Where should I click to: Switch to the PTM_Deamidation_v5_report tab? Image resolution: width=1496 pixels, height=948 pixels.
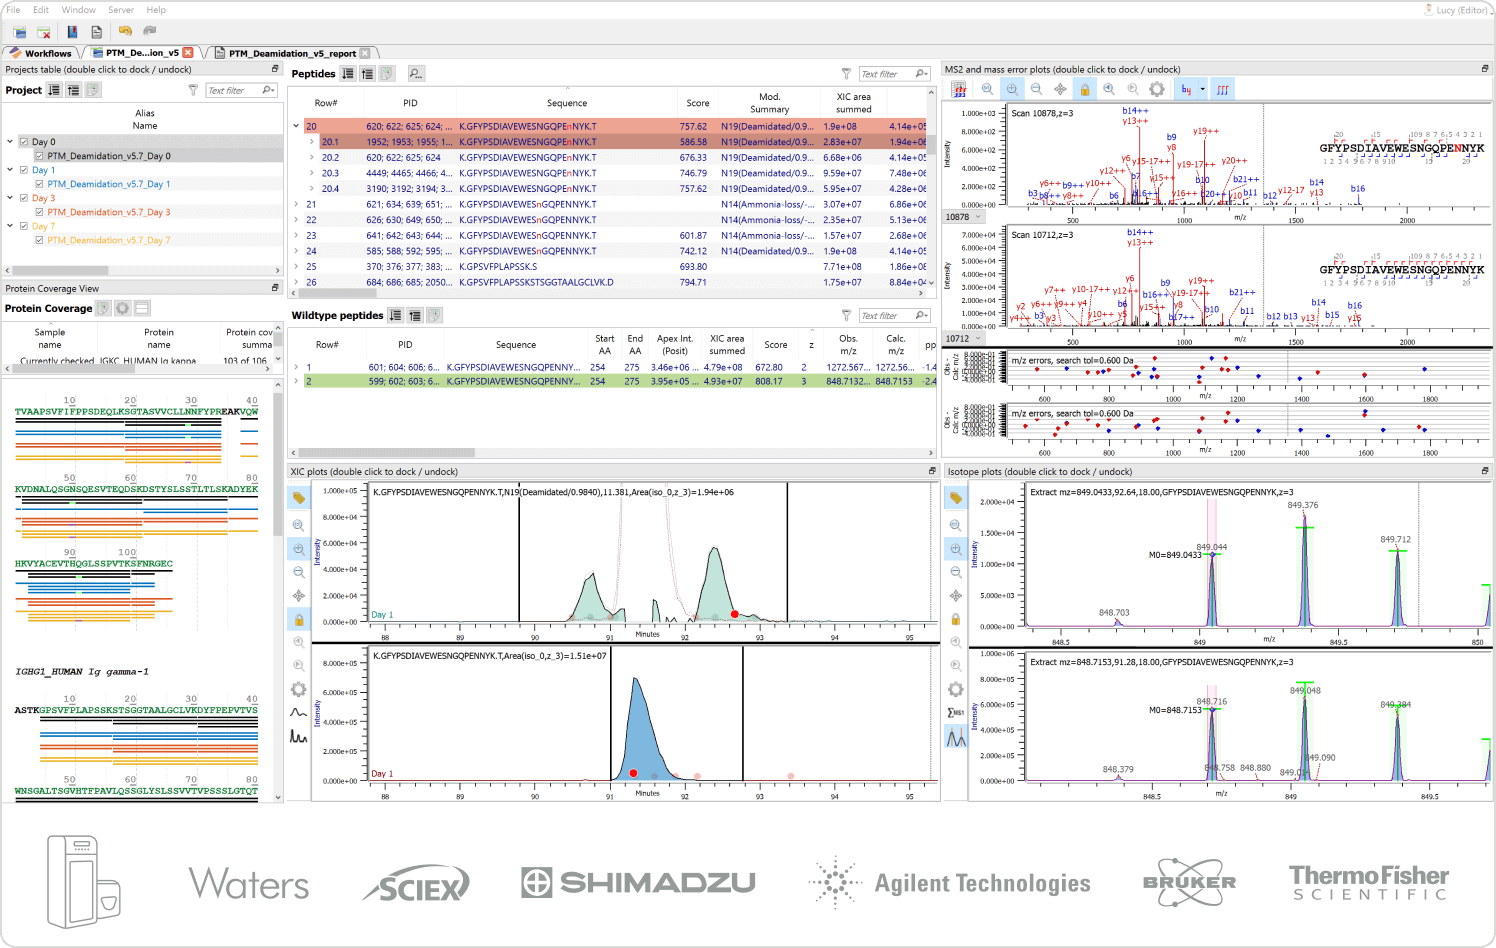[x=291, y=53]
